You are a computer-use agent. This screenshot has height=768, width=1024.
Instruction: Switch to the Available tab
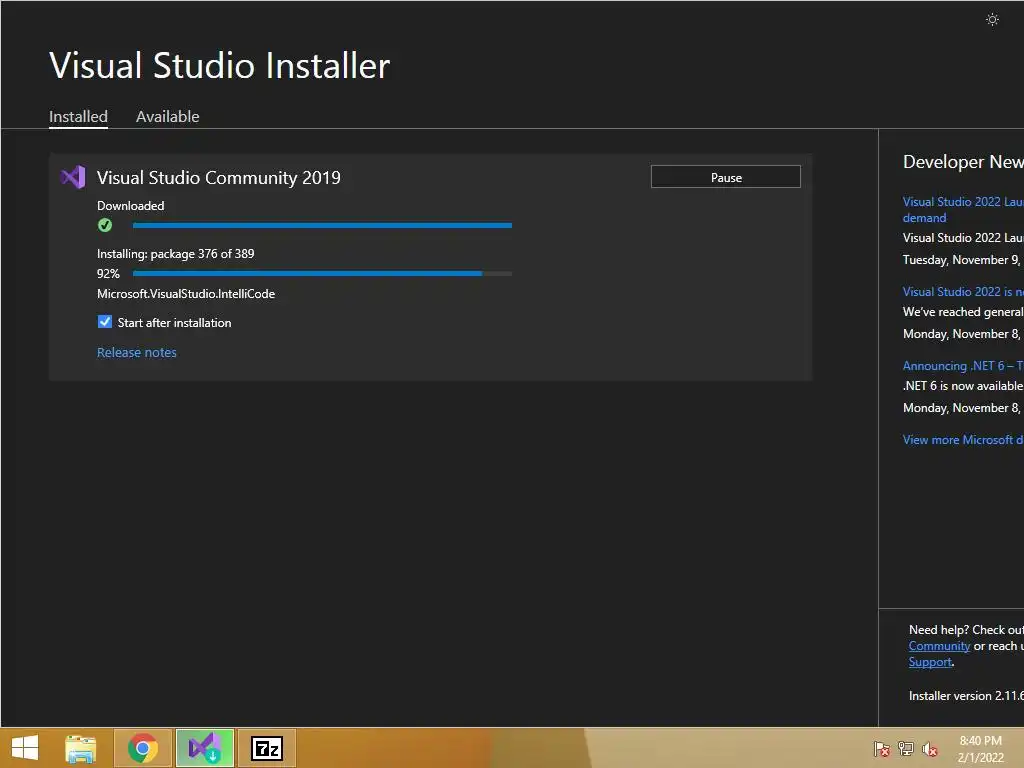click(168, 116)
